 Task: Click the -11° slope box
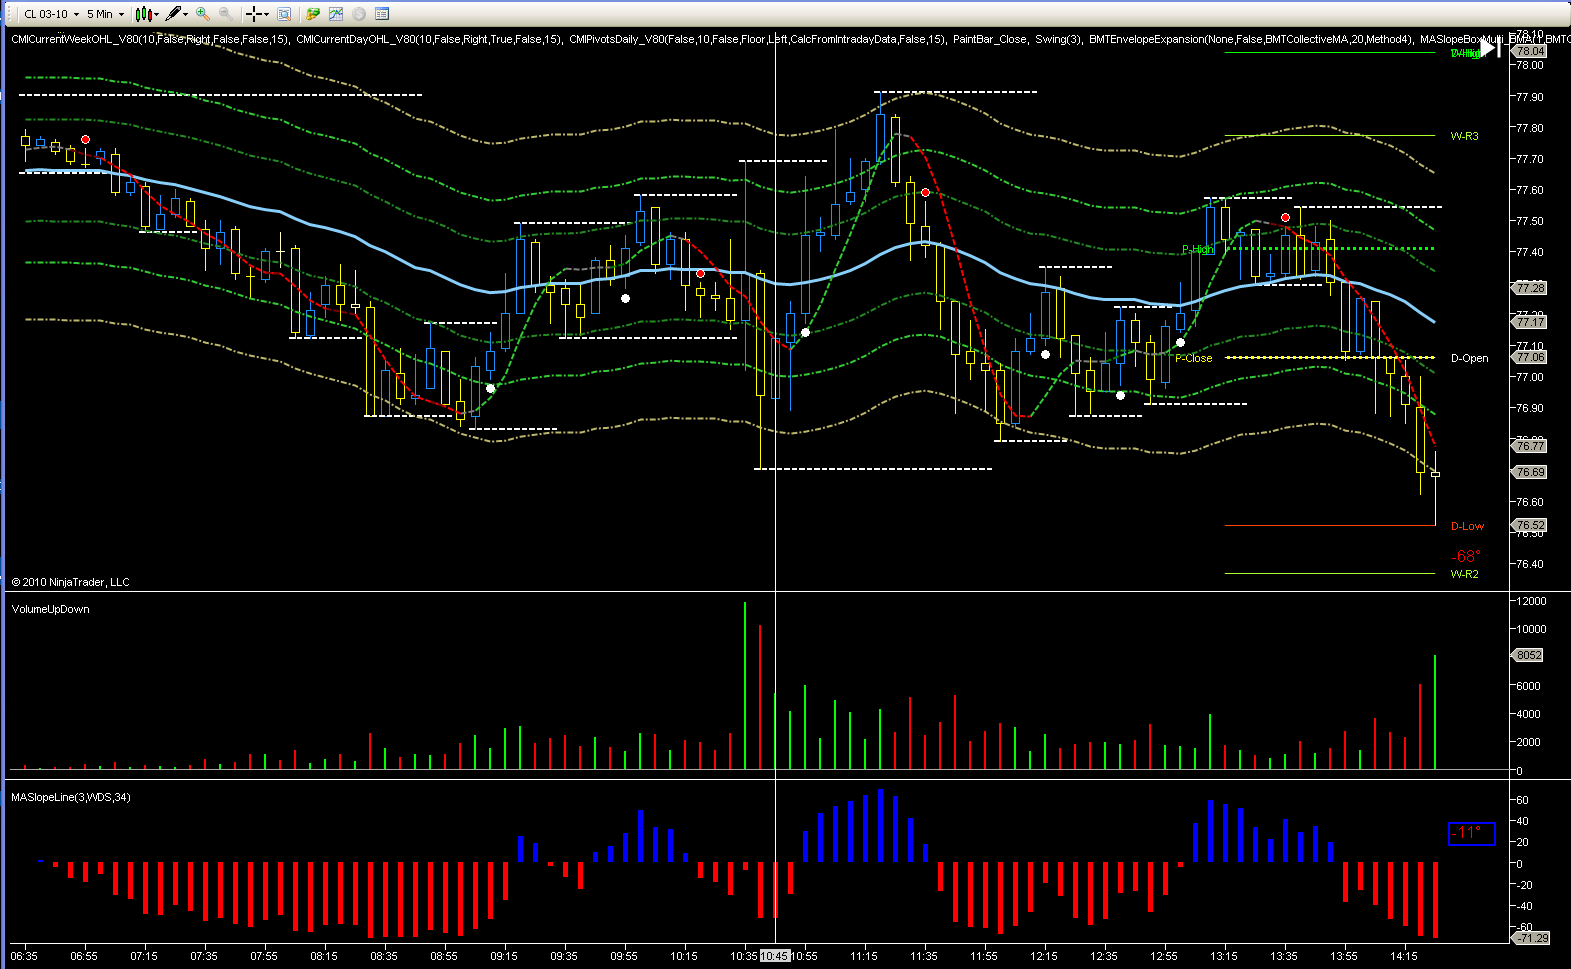tap(1471, 833)
